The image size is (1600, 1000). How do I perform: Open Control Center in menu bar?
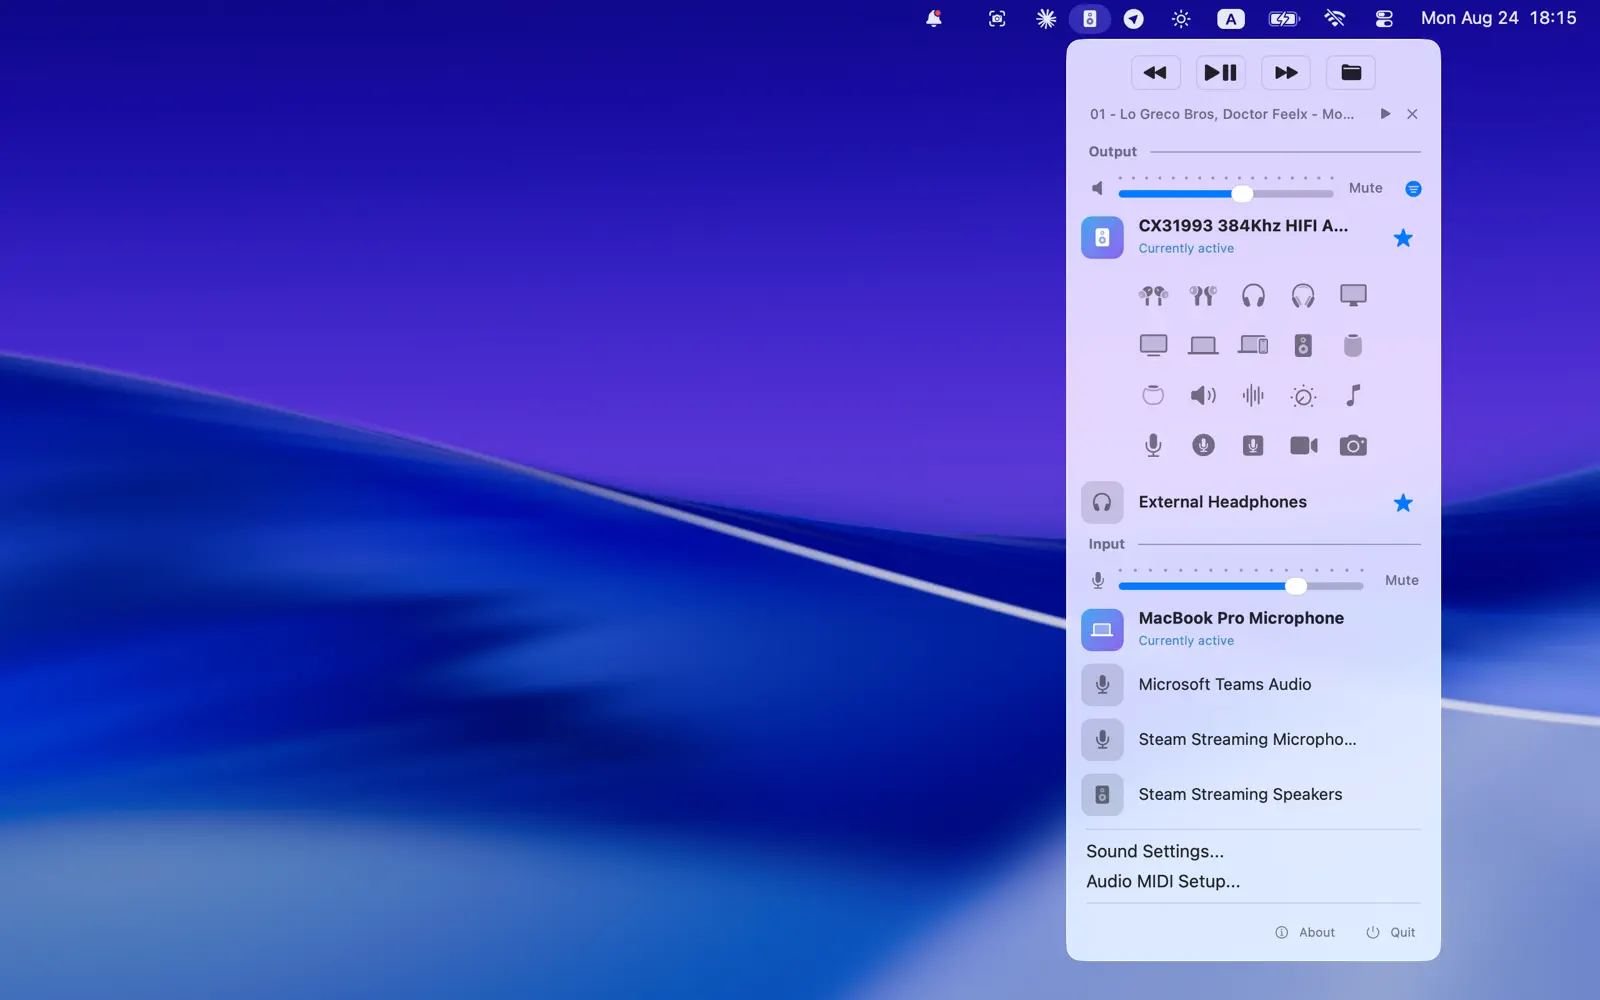point(1384,18)
